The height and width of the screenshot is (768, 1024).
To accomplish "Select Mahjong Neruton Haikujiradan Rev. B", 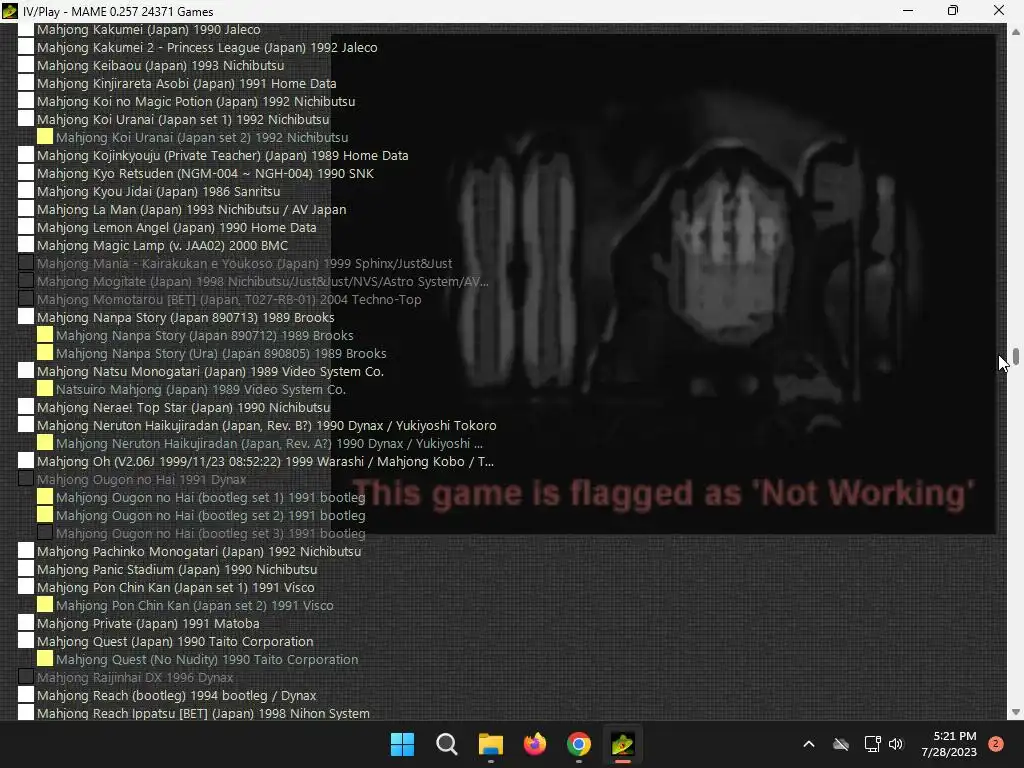I will coord(266,425).
